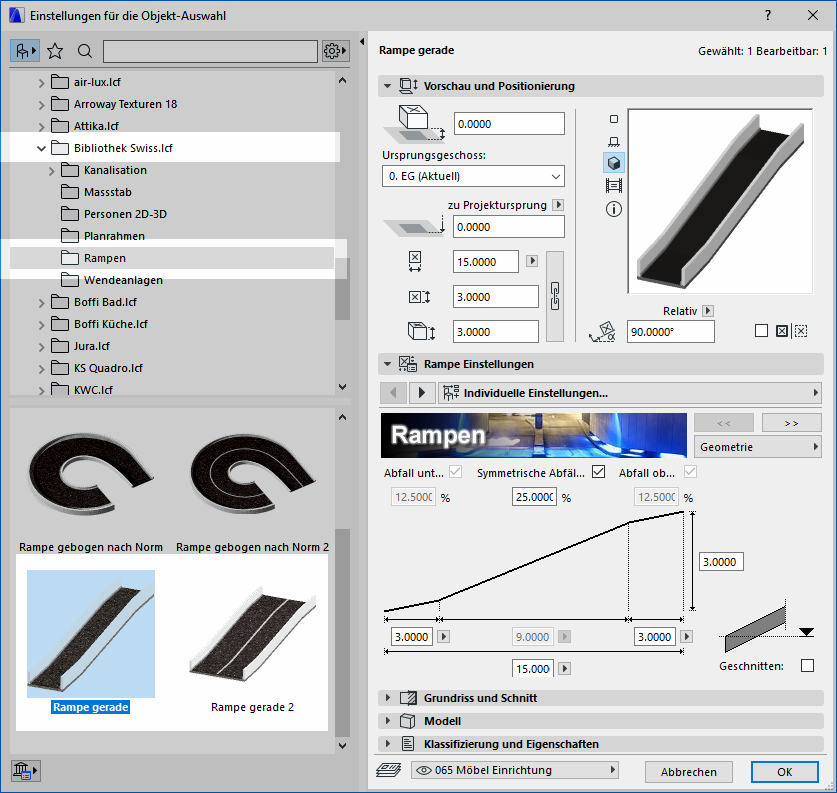The image size is (837, 793).
Task: Expand the Kanalisation folder
Action: 51,171
